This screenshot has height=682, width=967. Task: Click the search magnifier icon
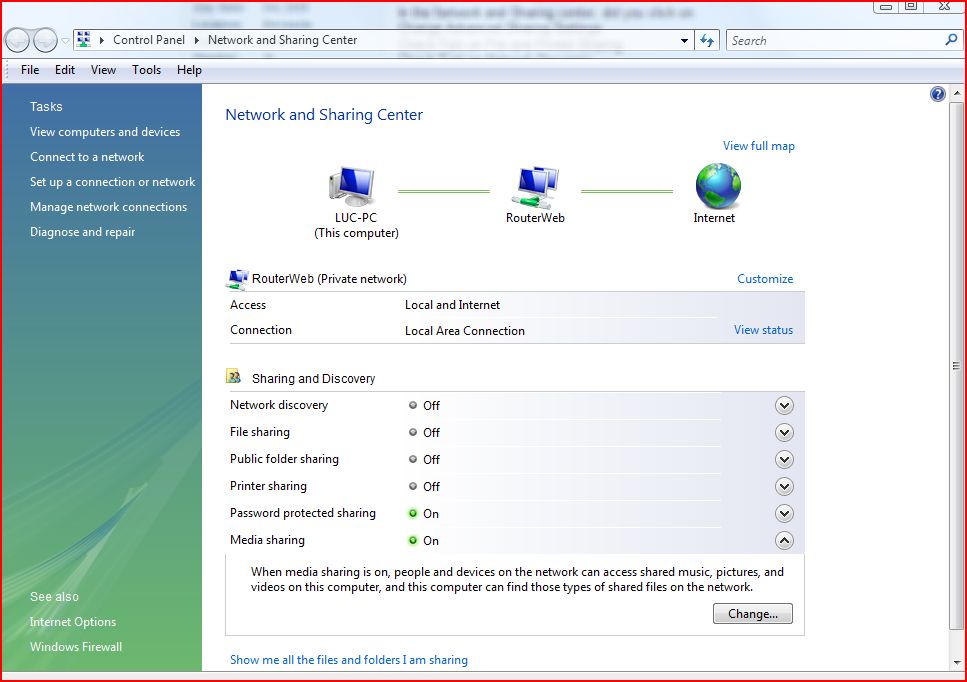point(950,40)
